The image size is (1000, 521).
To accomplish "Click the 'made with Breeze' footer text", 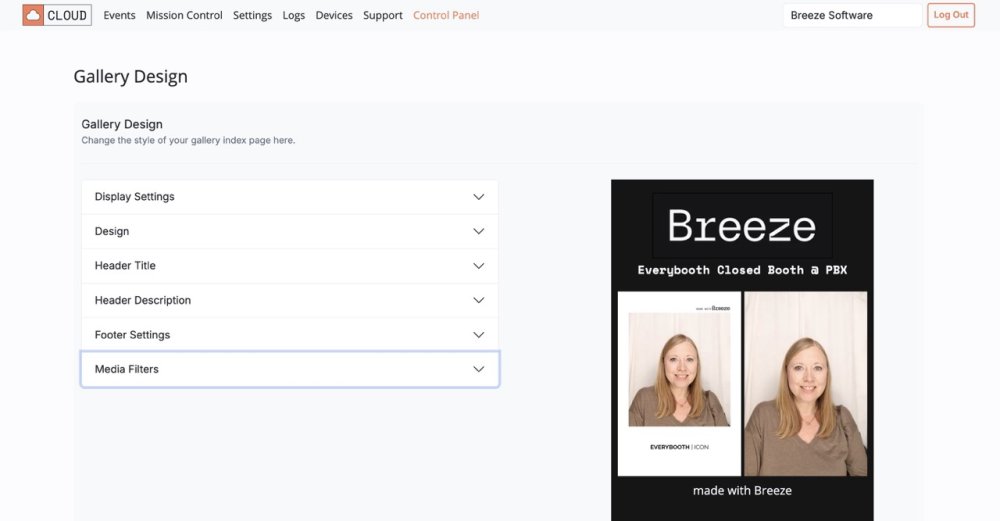I will tap(742, 490).
